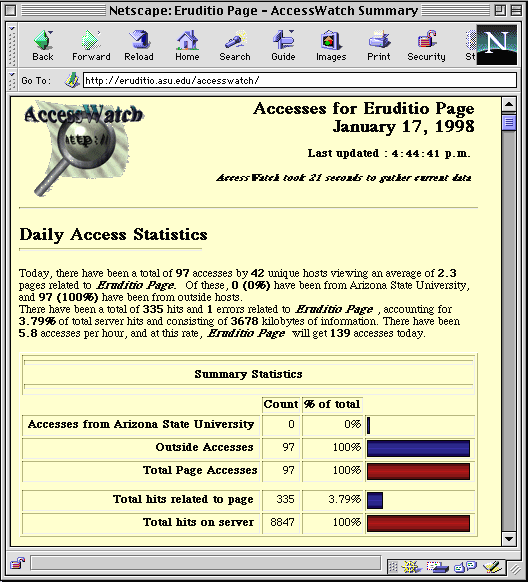Open Navigator from the component bar
The height and width of the screenshot is (583, 529).
(x=411, y=567)
